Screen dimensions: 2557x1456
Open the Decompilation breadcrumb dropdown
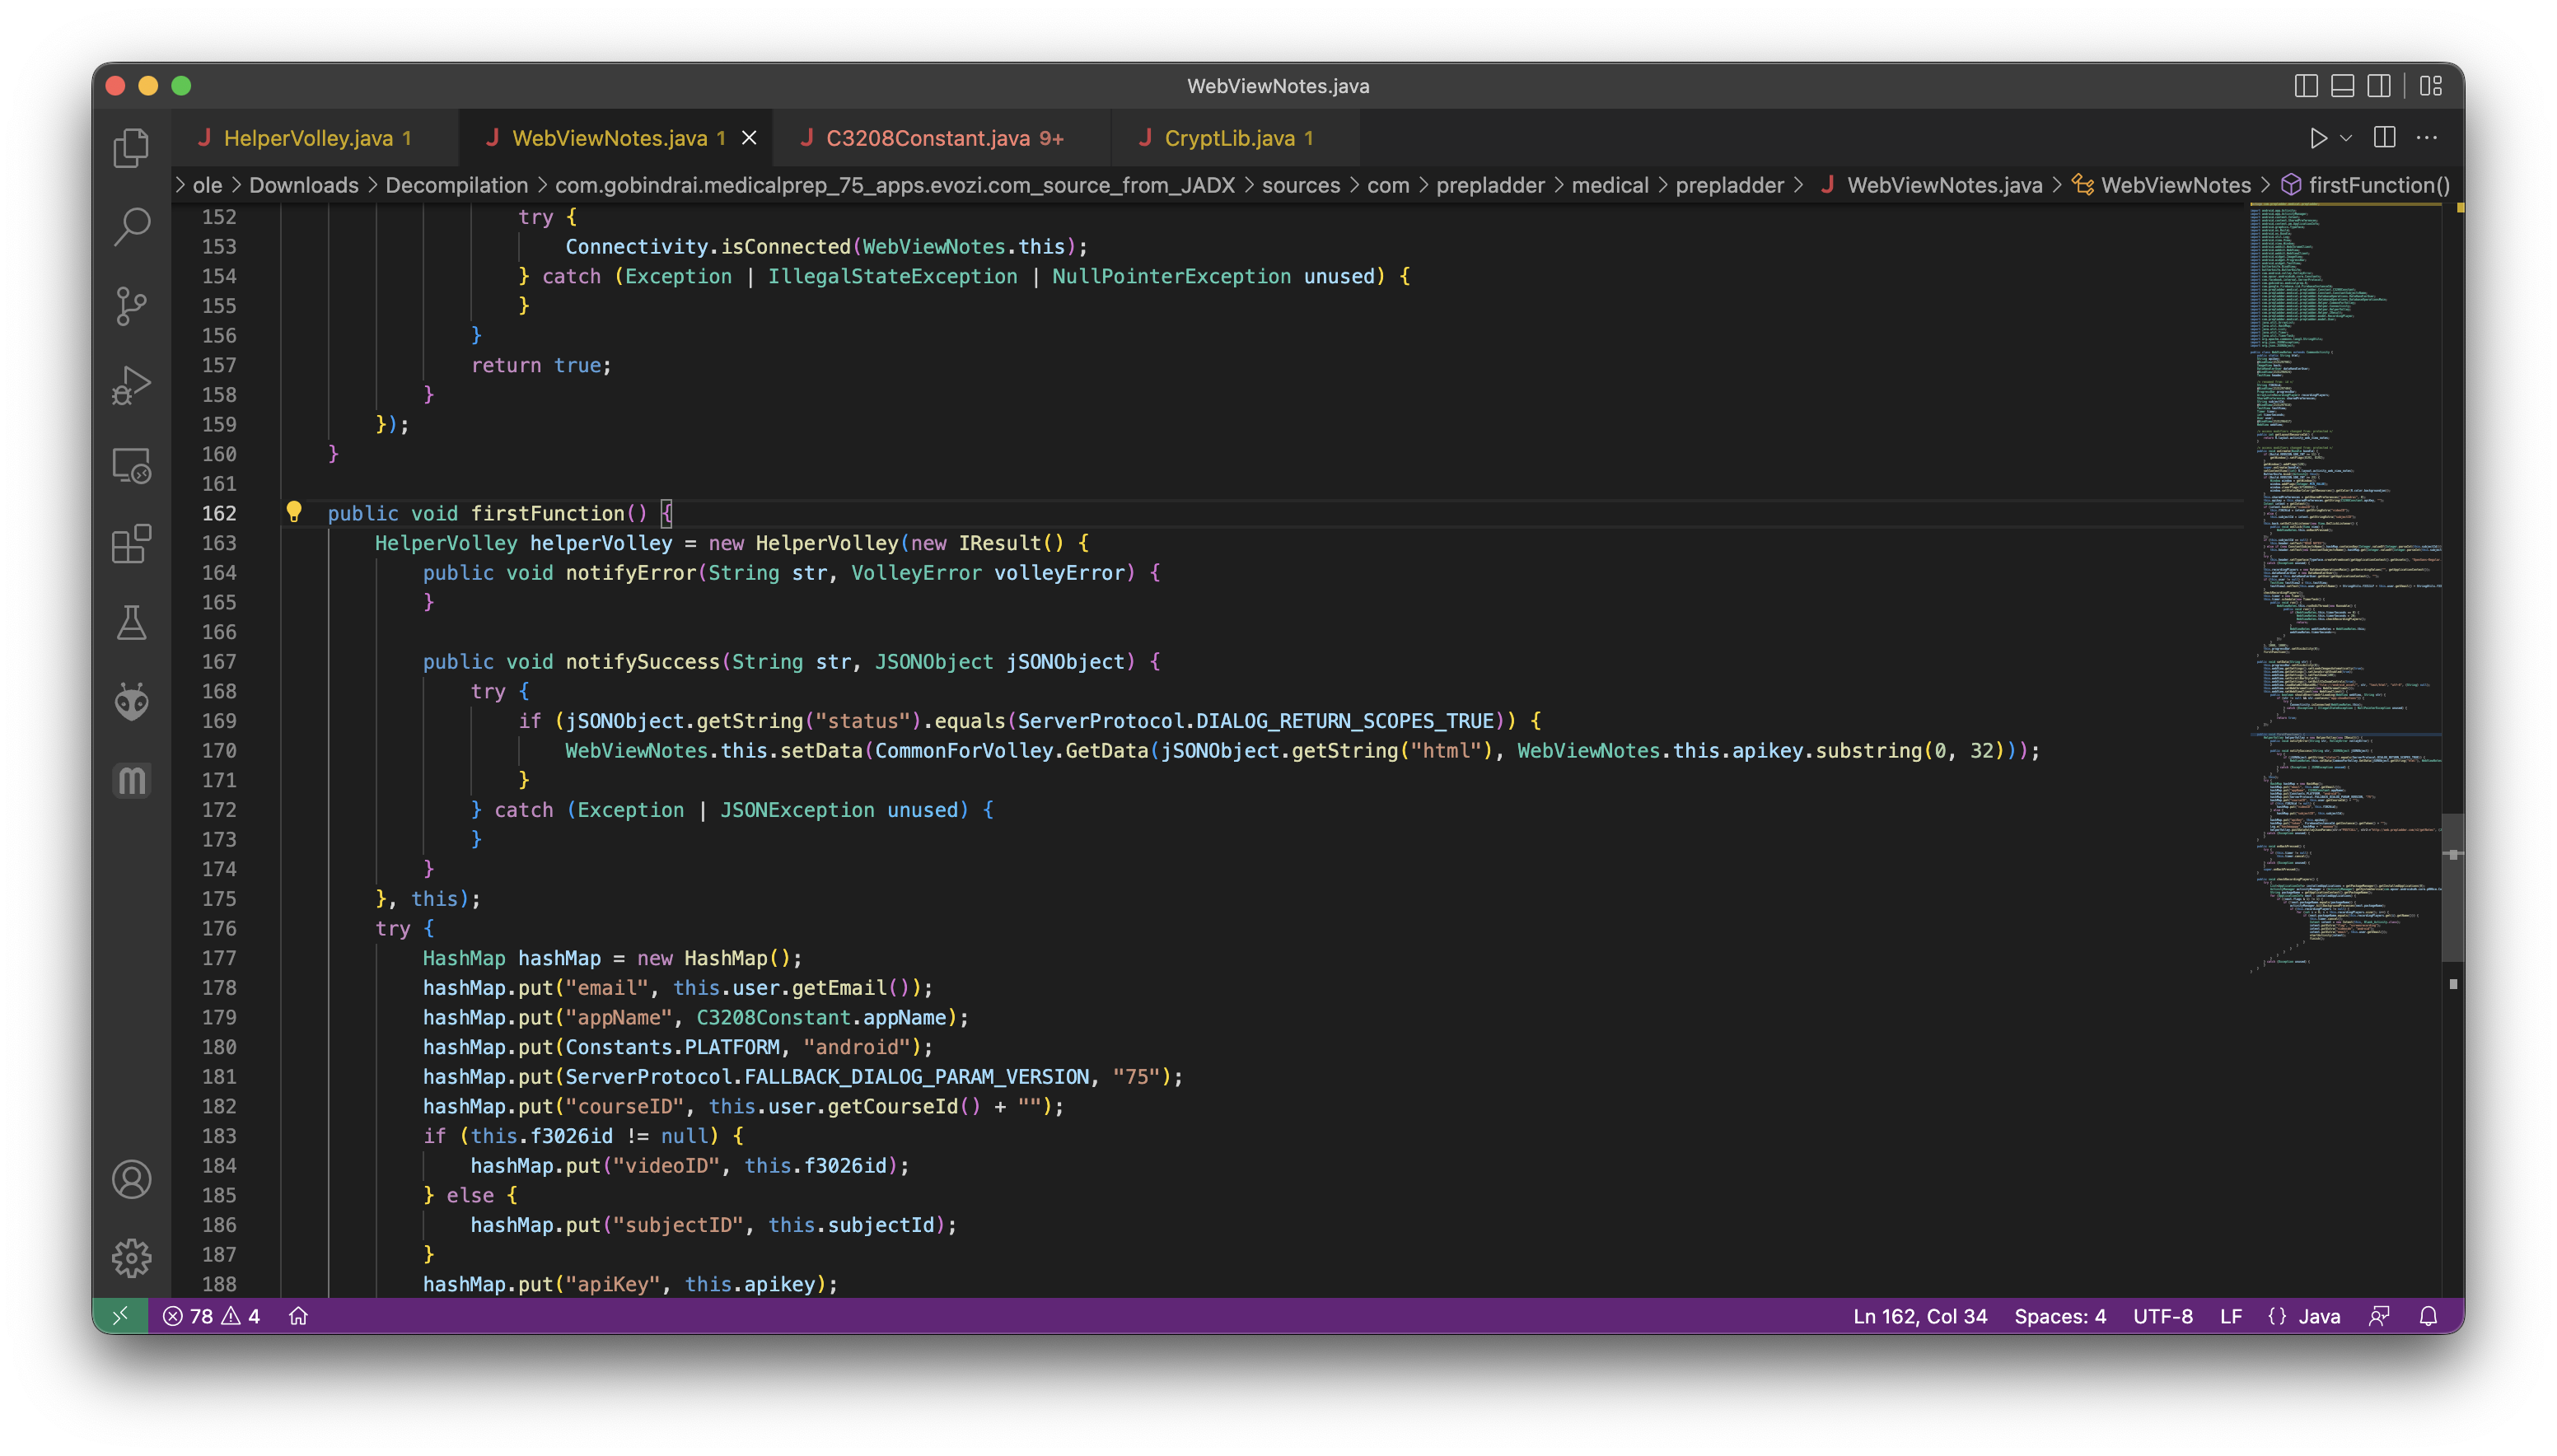click(456, 185)
